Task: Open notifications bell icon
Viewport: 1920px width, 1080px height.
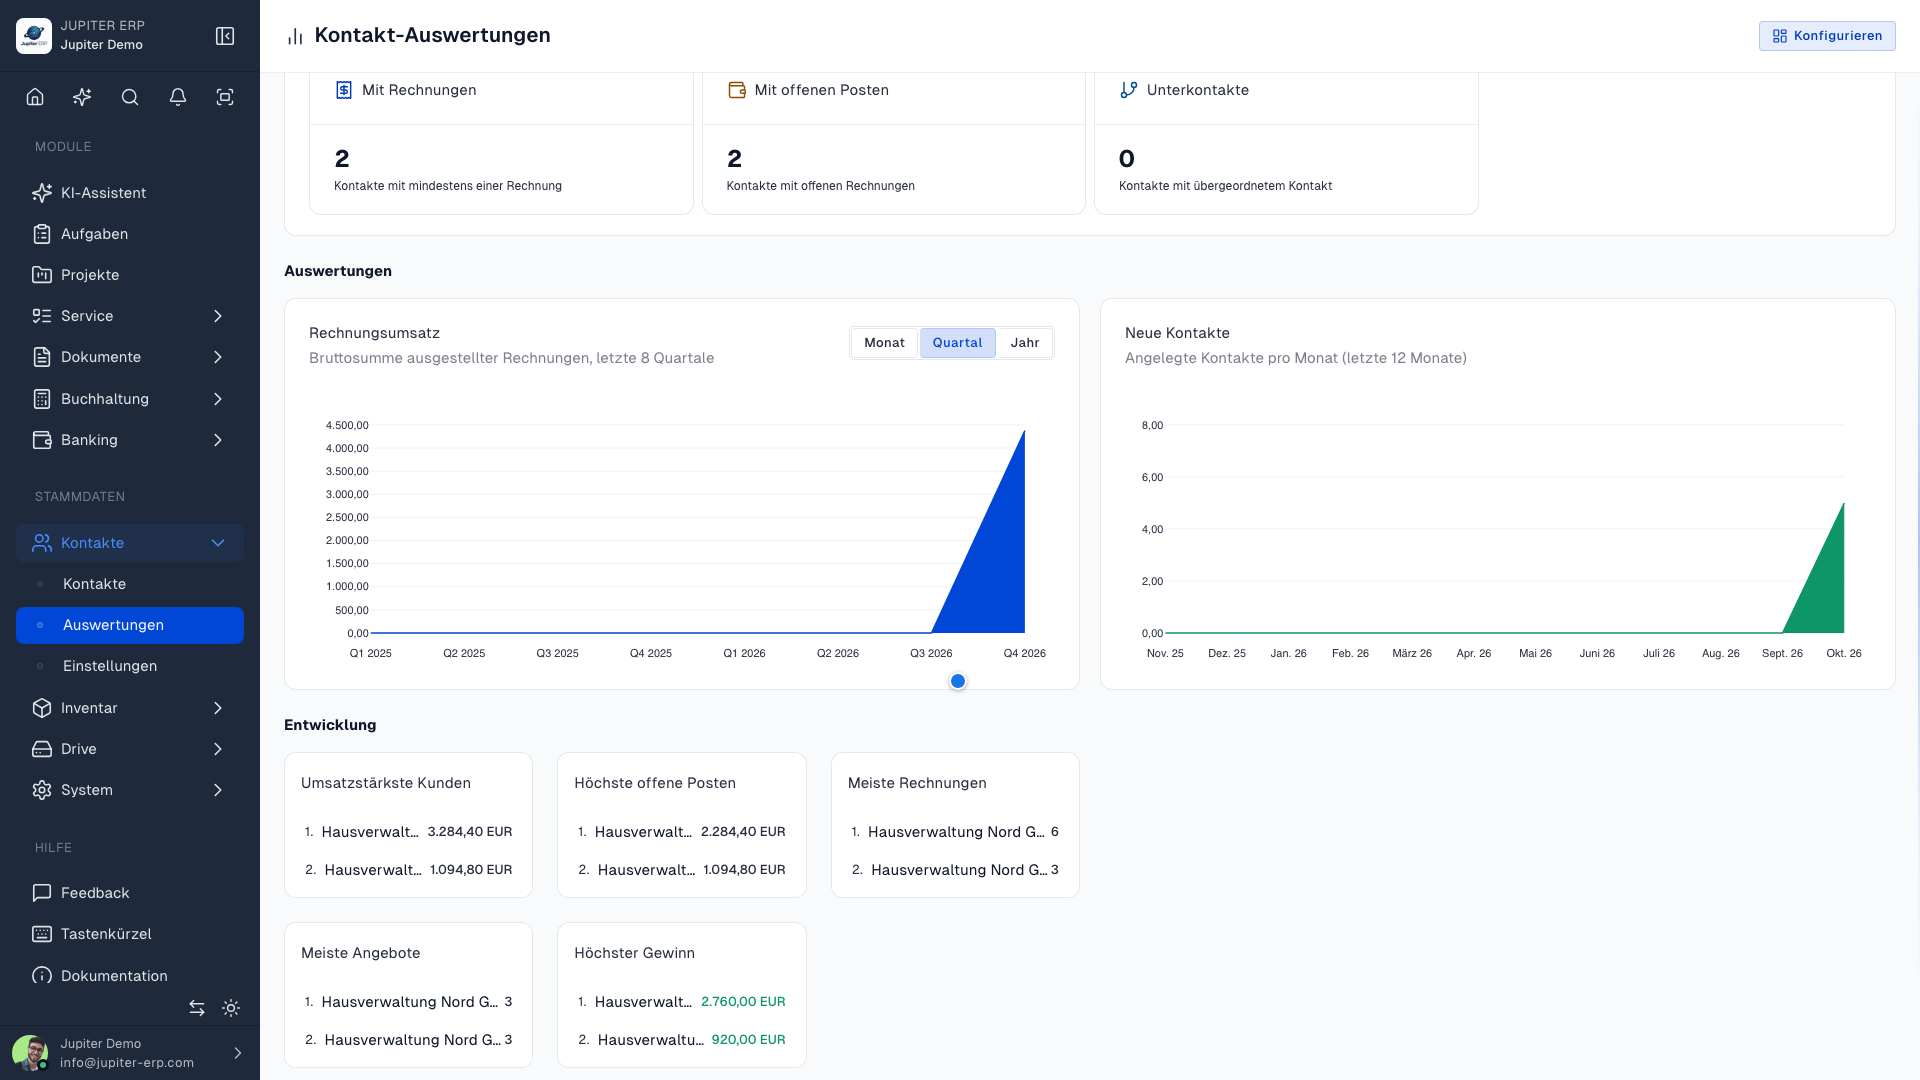Action: (178, 97)
